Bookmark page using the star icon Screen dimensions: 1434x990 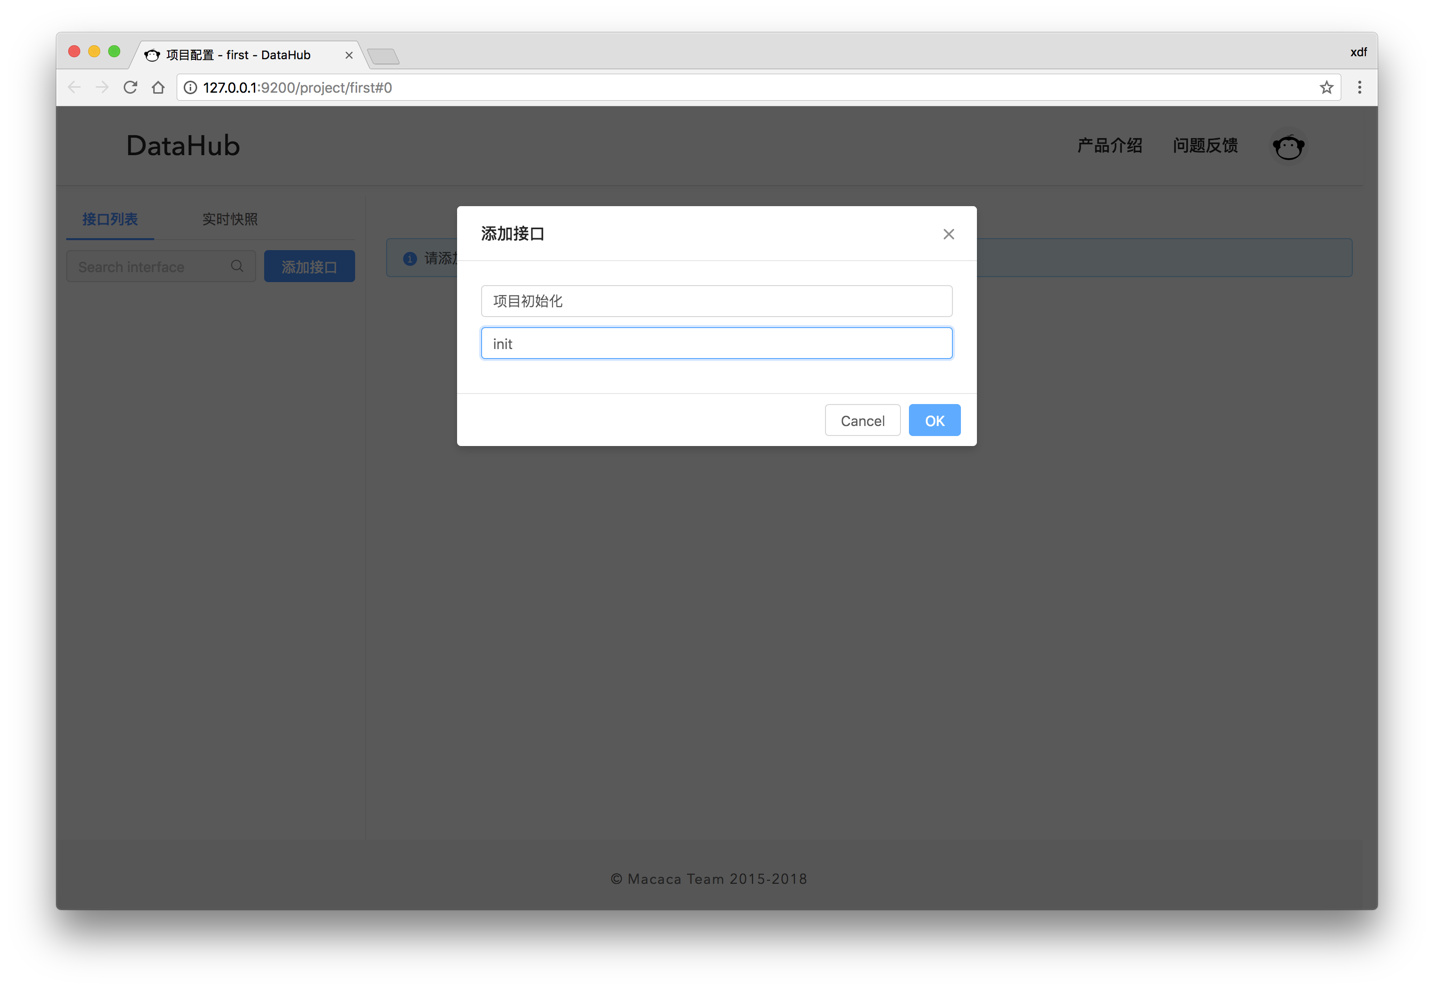click(x=1326, y=88)
